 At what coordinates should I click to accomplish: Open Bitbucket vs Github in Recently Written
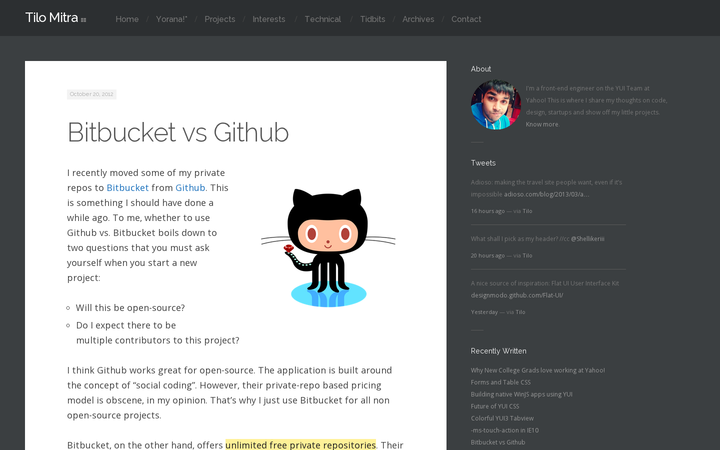[498, 442]
